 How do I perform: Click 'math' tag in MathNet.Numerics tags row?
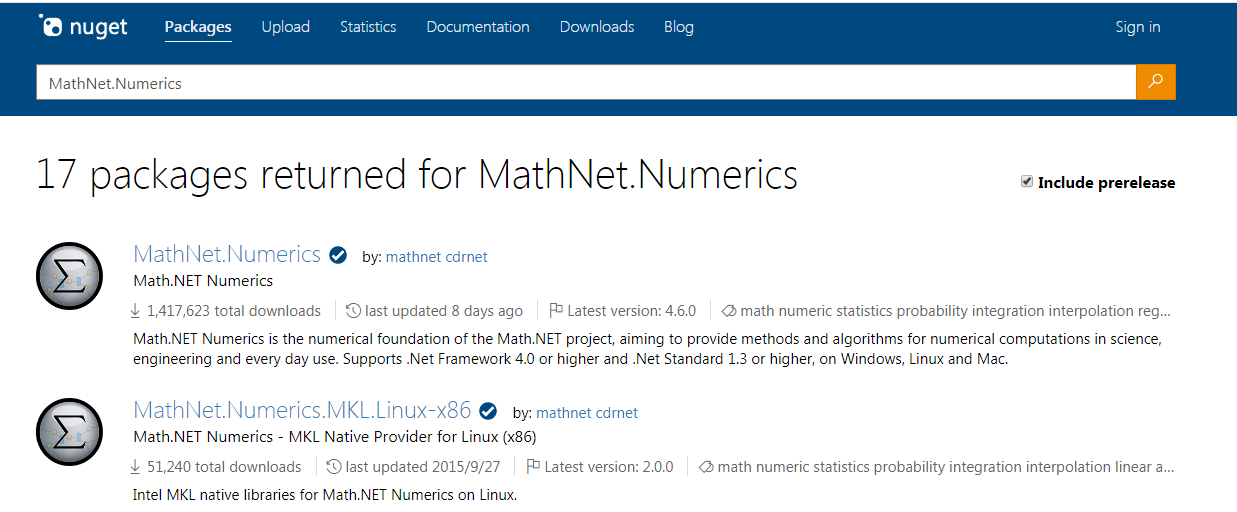[x=757, y=311]
